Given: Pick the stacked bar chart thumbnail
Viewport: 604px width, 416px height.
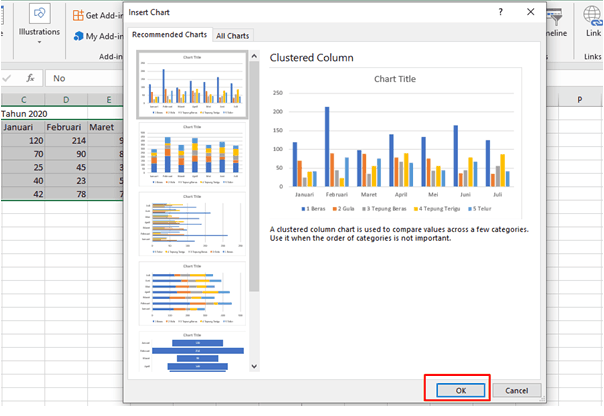Looking at the screenshot, I should (191, 295).
